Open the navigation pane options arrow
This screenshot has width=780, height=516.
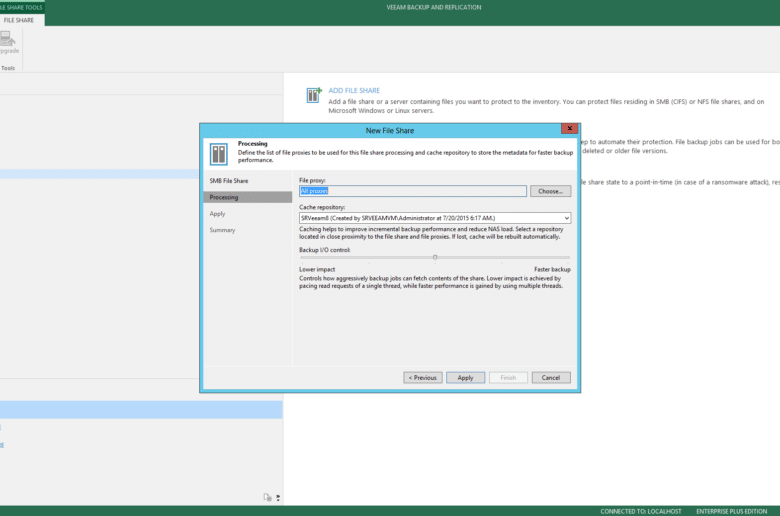(278, 498)
